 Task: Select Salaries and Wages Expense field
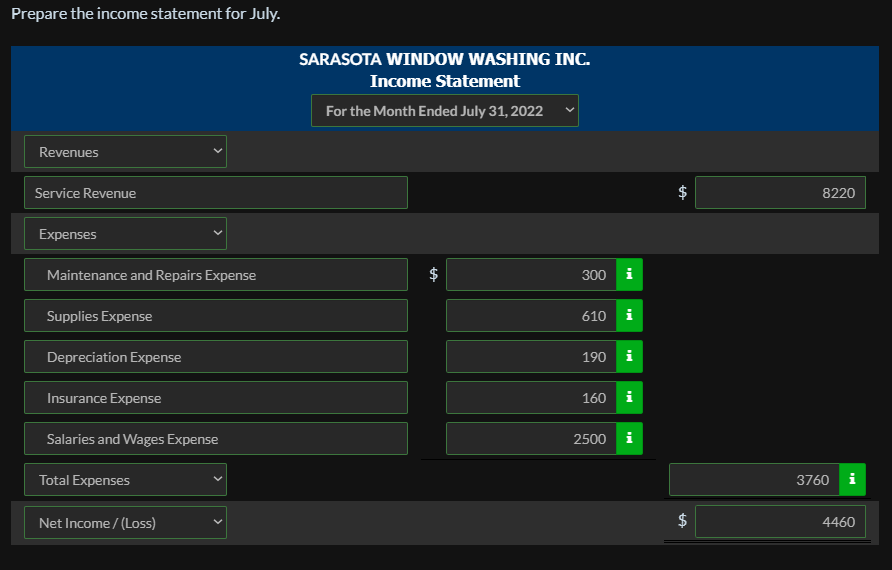[x=216, y=439]
